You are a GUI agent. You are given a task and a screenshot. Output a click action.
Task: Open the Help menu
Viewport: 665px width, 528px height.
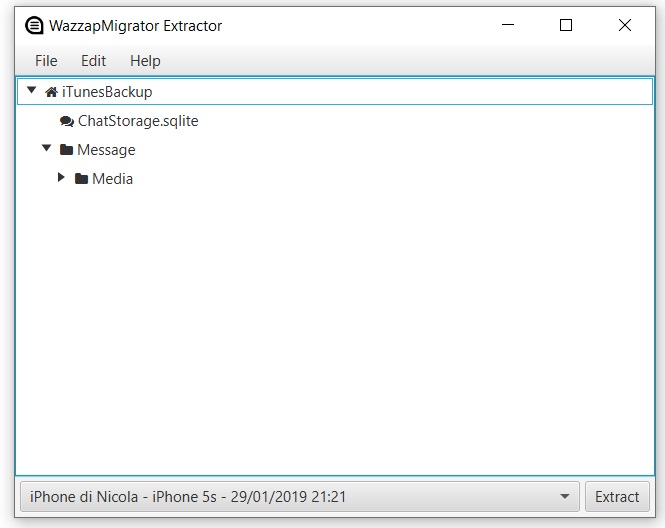tap(145, 61)
